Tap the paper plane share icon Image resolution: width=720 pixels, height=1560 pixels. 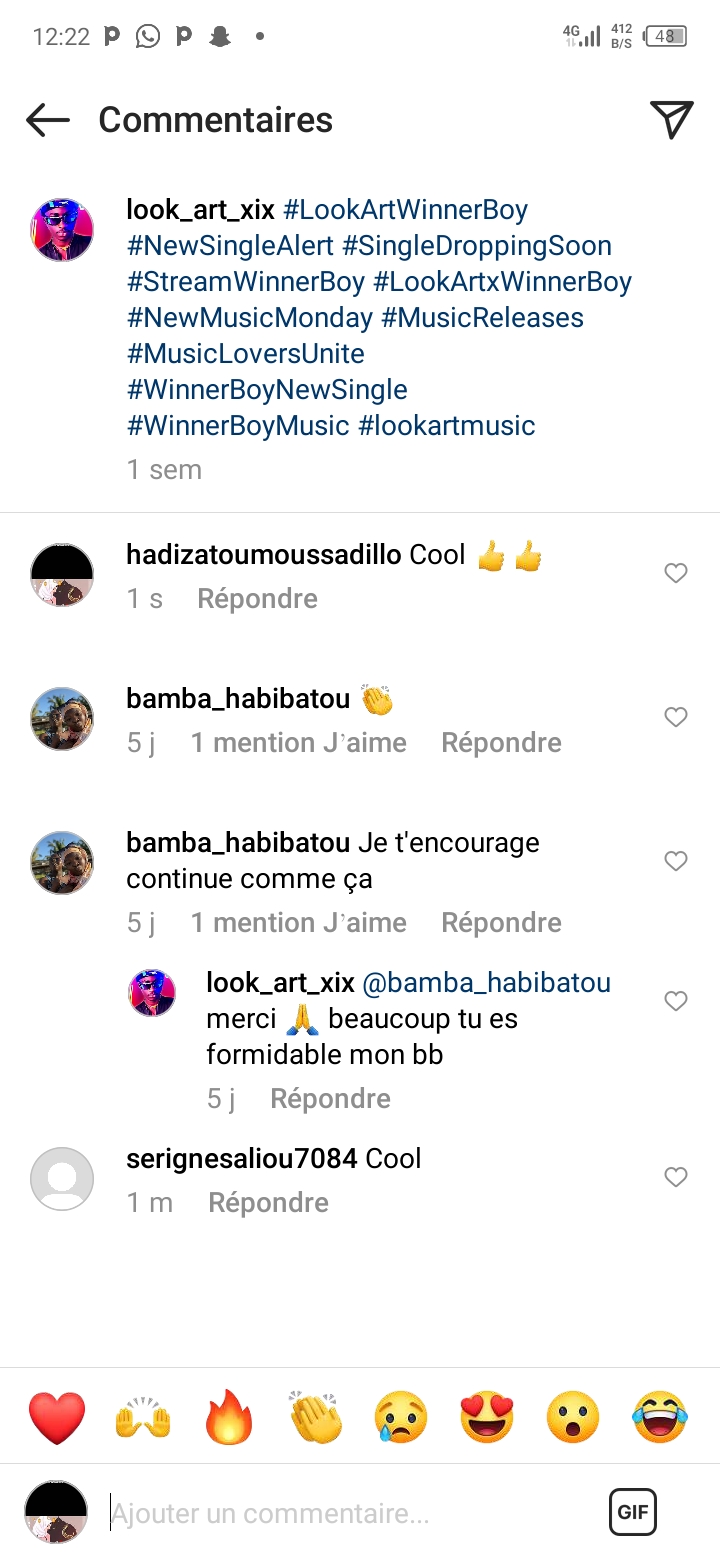672,120
